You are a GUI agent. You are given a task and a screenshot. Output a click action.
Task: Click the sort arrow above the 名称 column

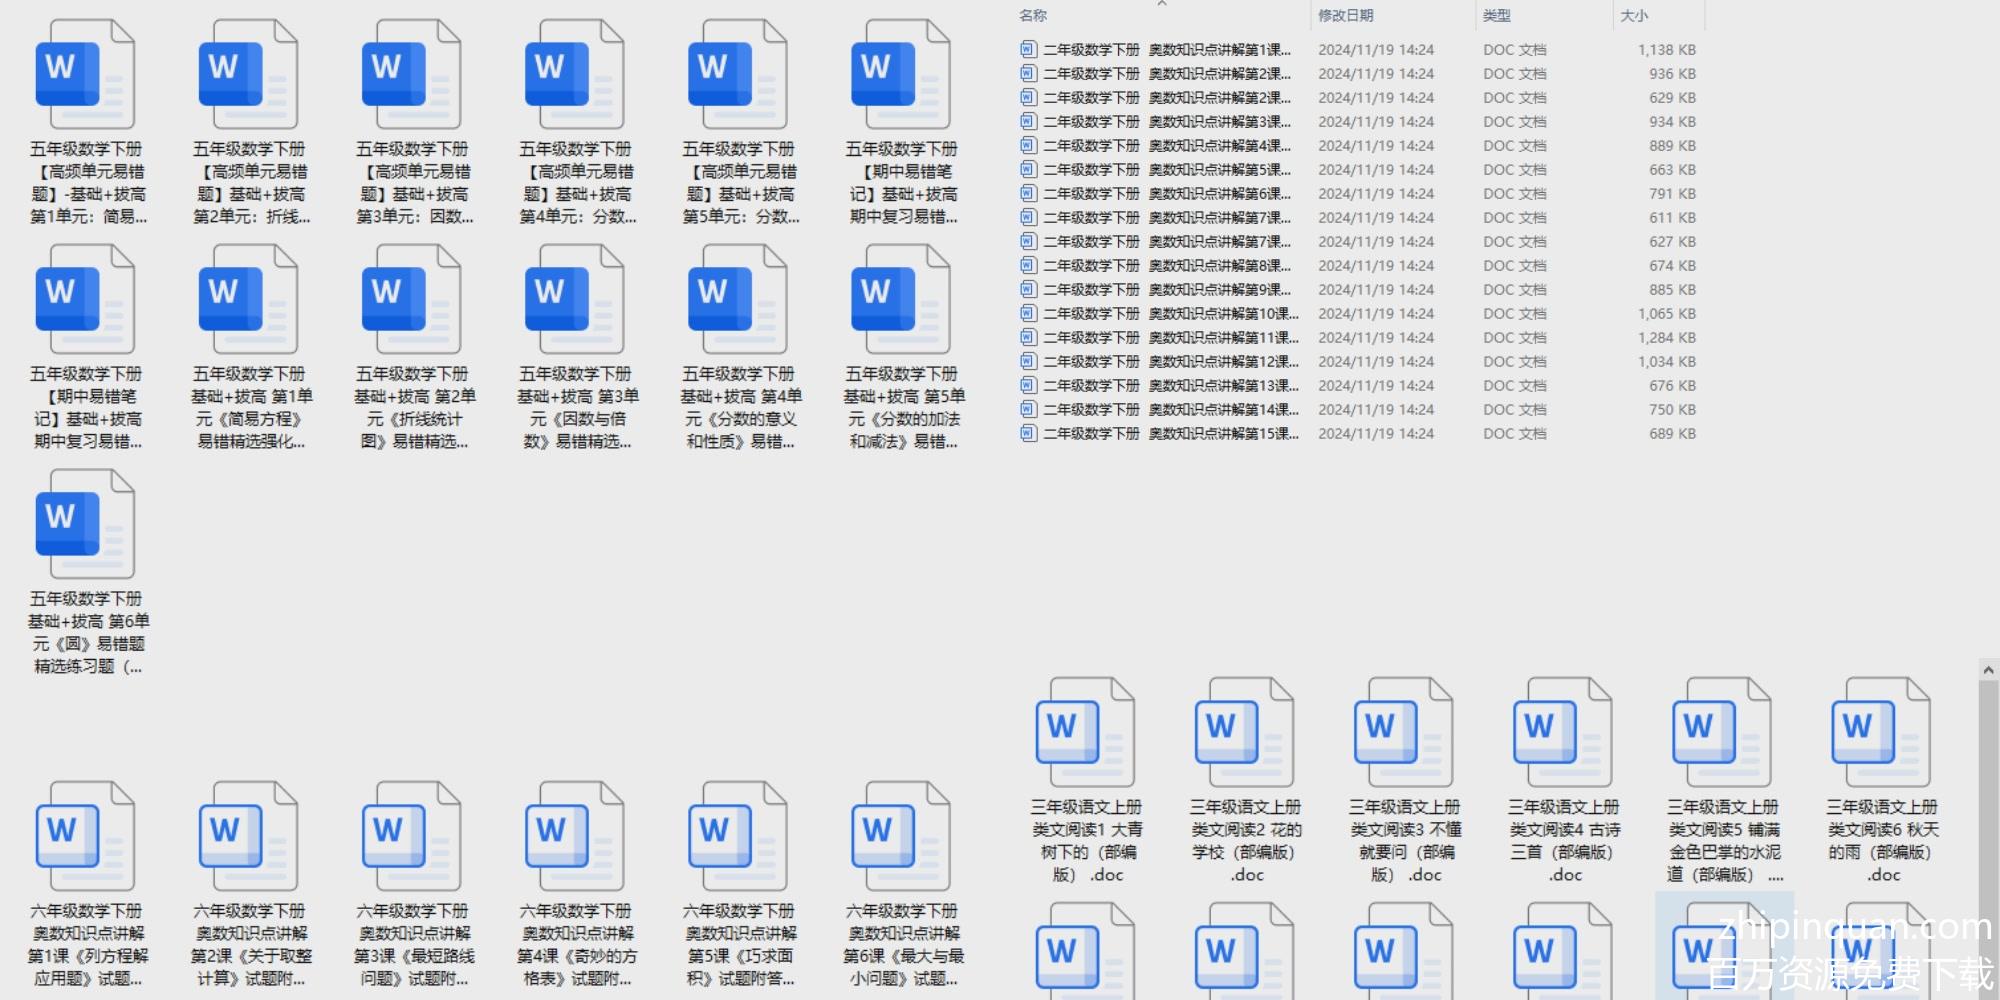[1162, 4]
